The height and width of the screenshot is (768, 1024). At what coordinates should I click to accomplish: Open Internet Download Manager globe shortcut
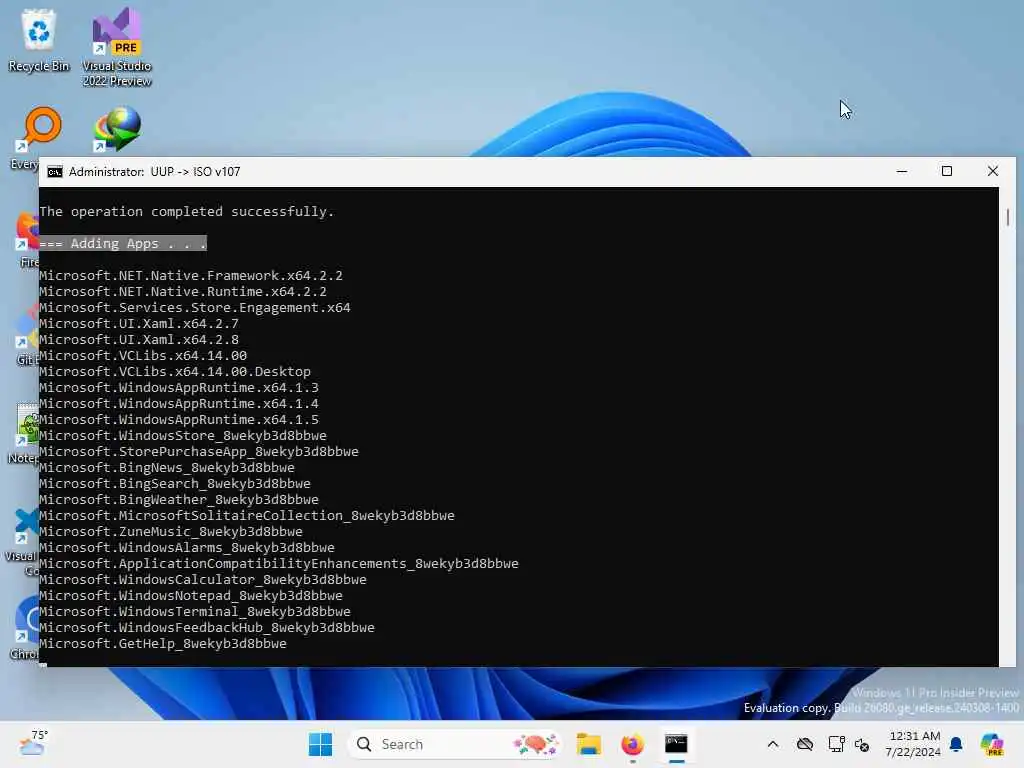click(118, 129)
